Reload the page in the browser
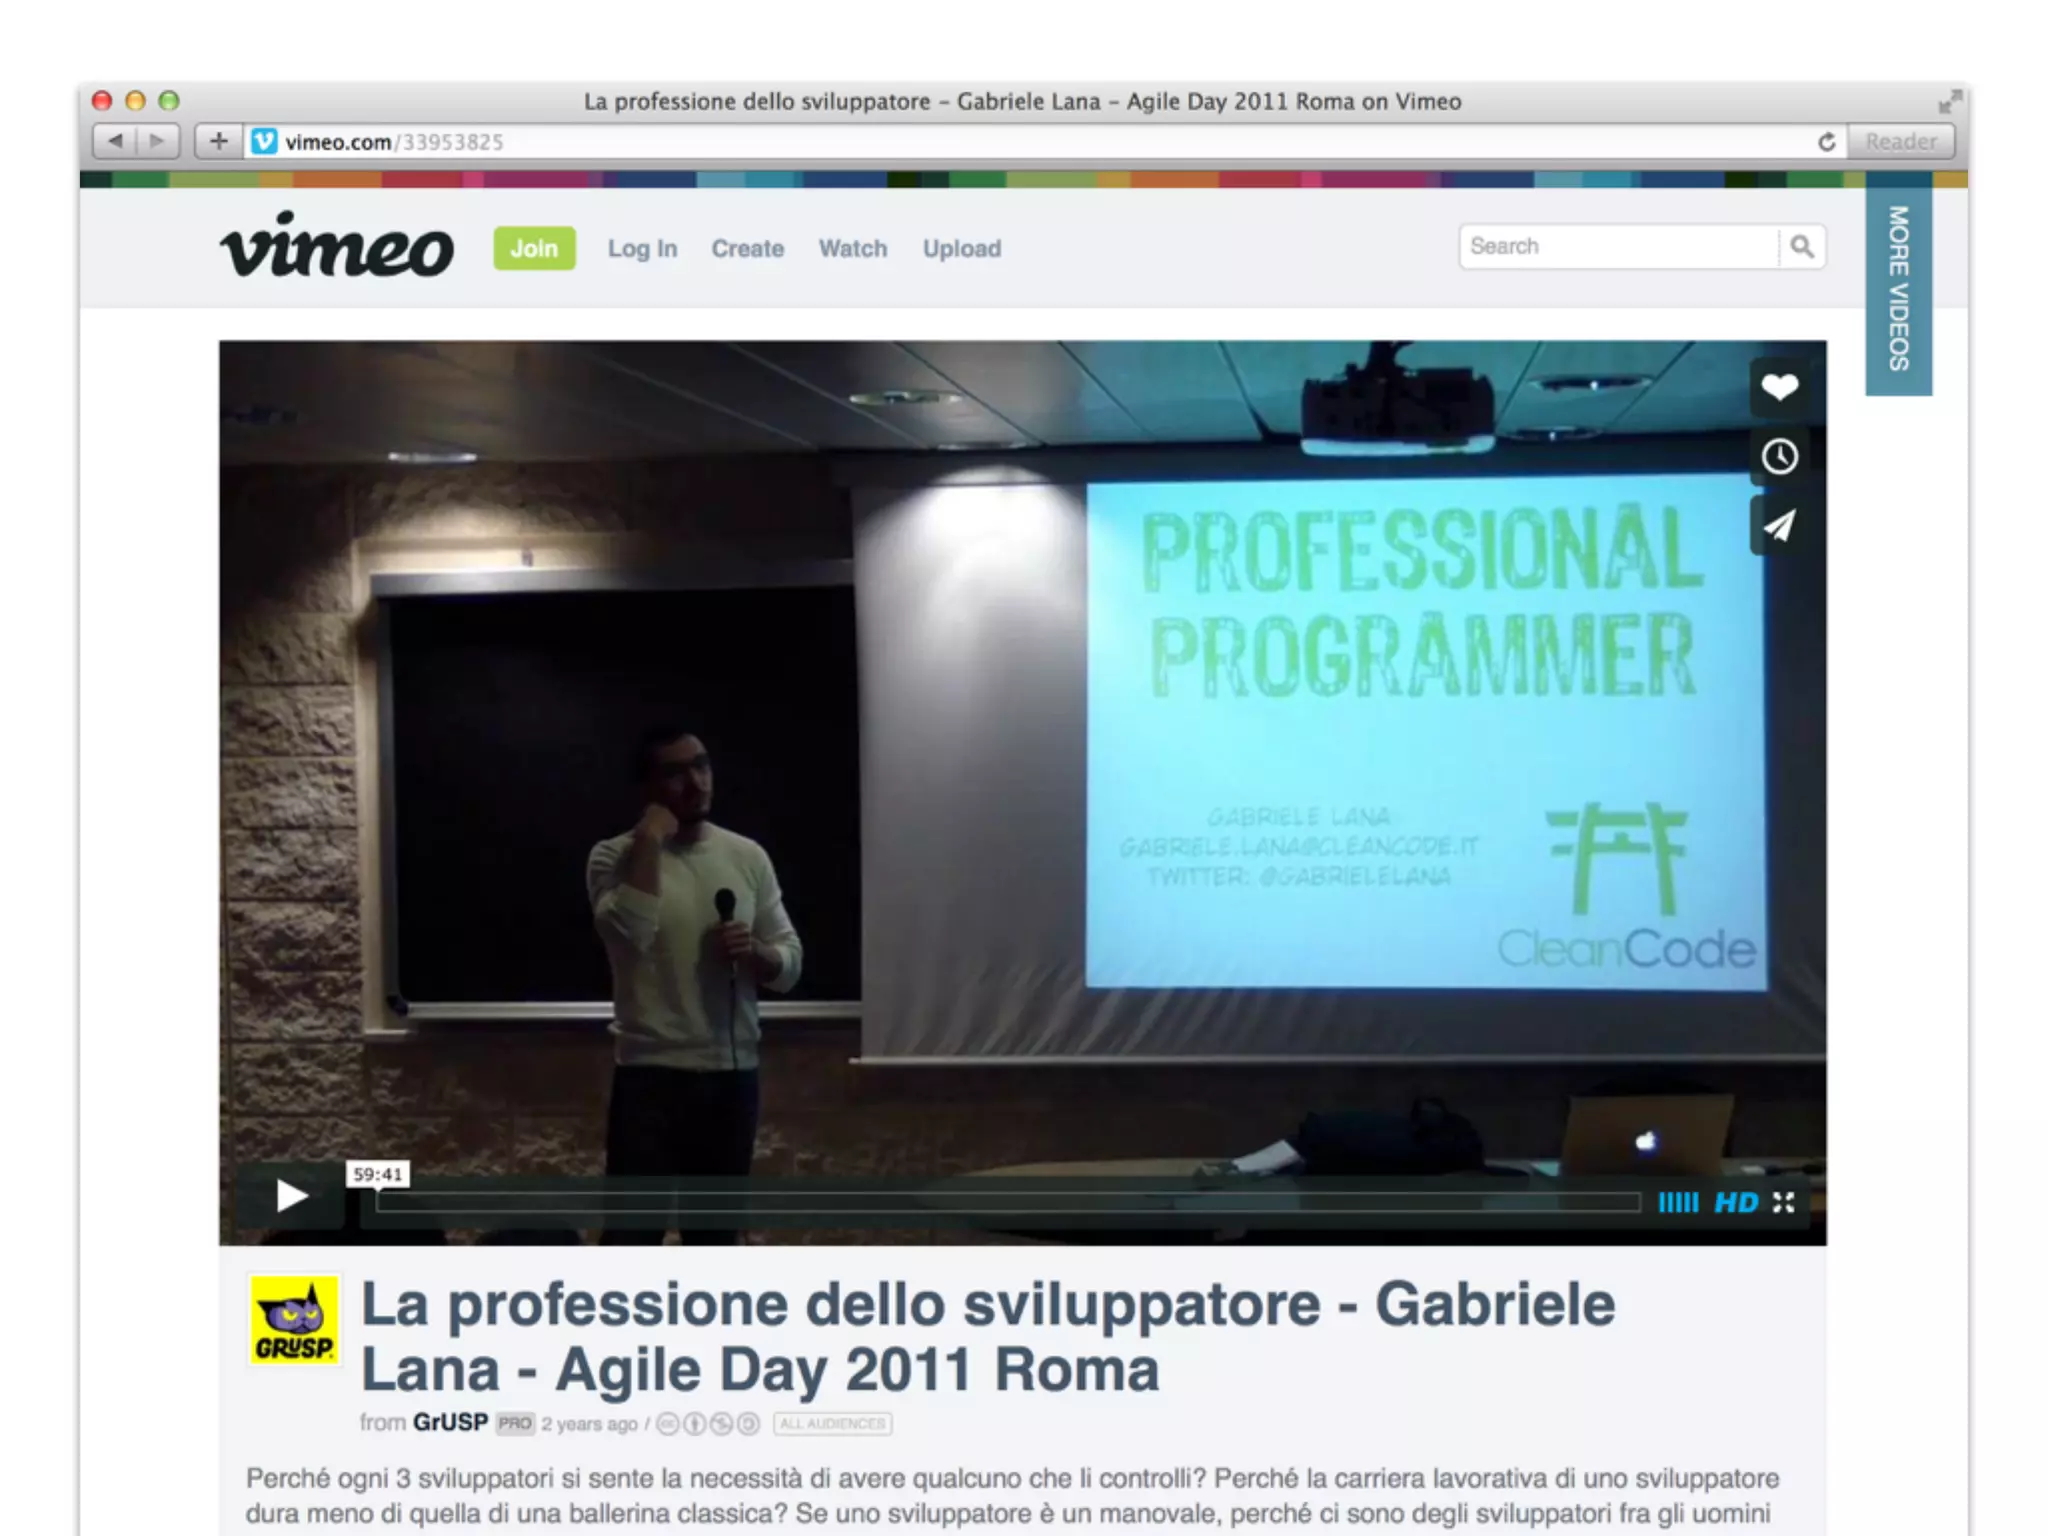Image resolution: width=2048 pixels, height=1536 pixels. (x=1826, y=142)
